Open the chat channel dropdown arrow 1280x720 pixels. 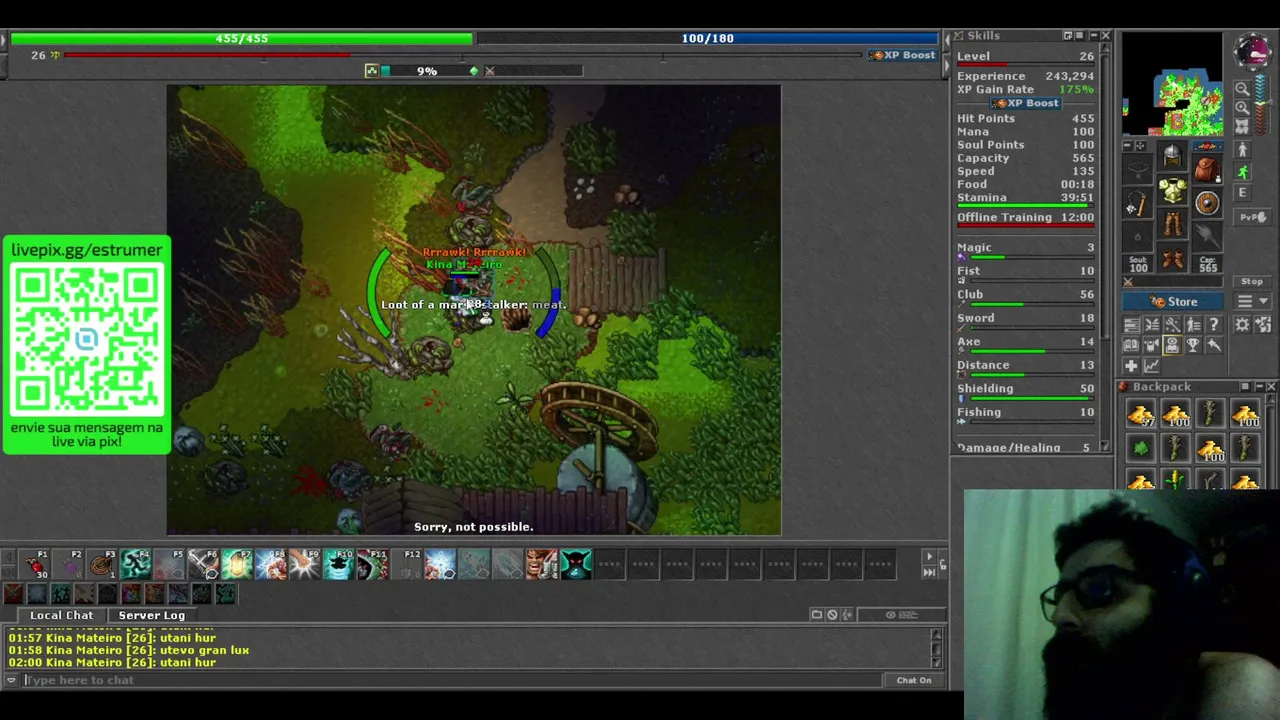11,680
